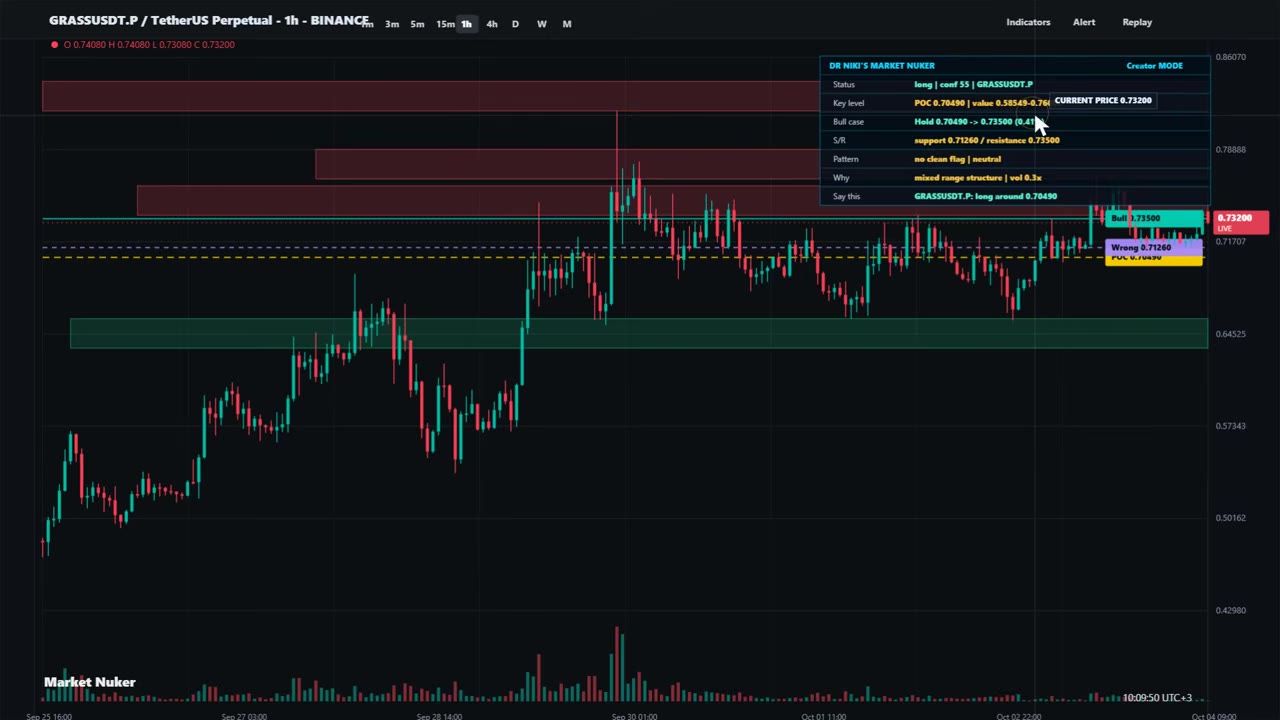Open the Alert button
Viewport: 1280px width, 720px height.
(x=1084, y=22)
